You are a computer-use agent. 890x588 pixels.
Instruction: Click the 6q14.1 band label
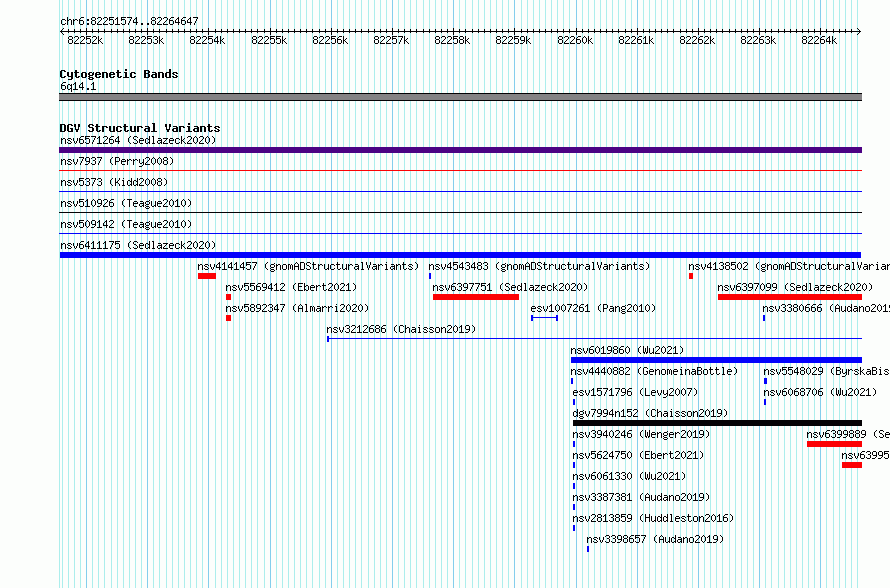pyautogui.click(x=78, y=86)
